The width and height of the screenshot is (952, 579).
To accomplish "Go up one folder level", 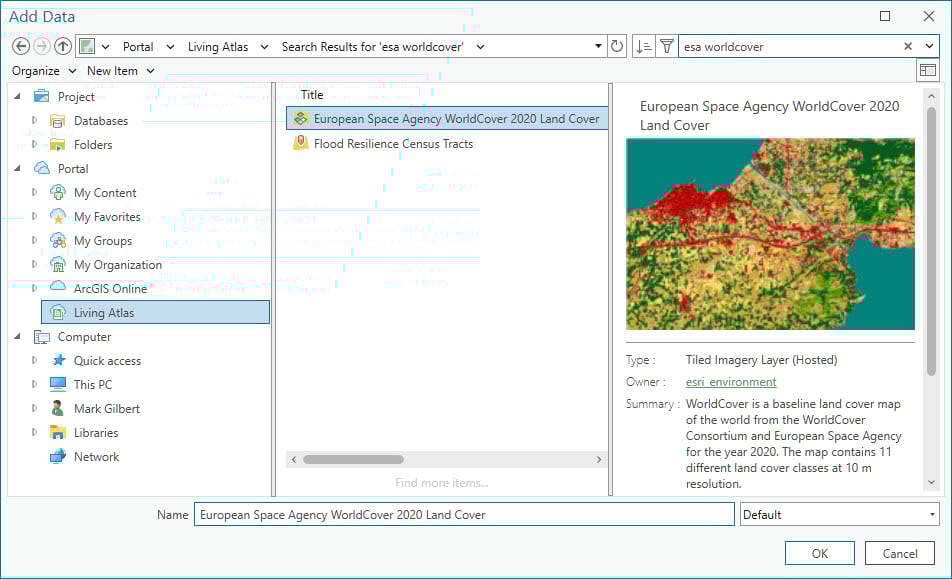I will coord(62,46).
